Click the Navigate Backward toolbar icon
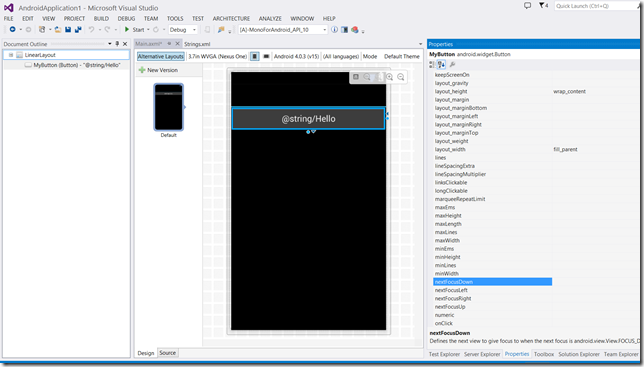The image size is (644, 367). pyautogui.click(x=12, y=30)
